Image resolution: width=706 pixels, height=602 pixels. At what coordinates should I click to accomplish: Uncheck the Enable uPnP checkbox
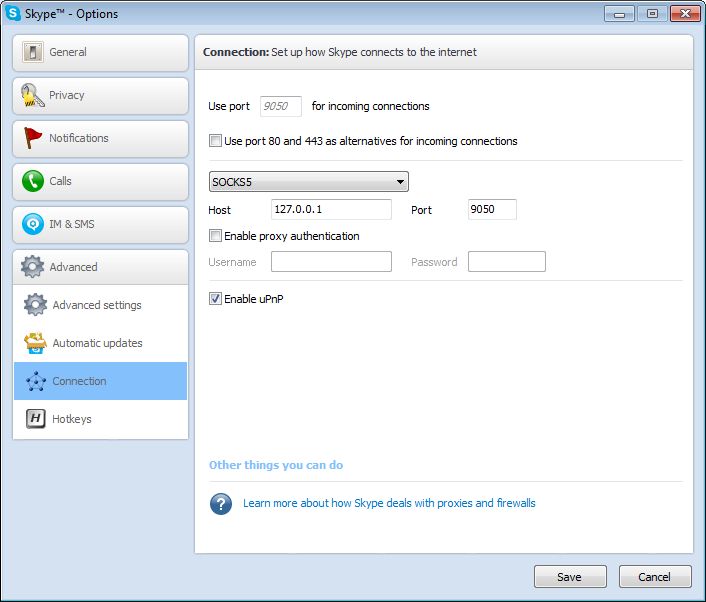(215, 299)
